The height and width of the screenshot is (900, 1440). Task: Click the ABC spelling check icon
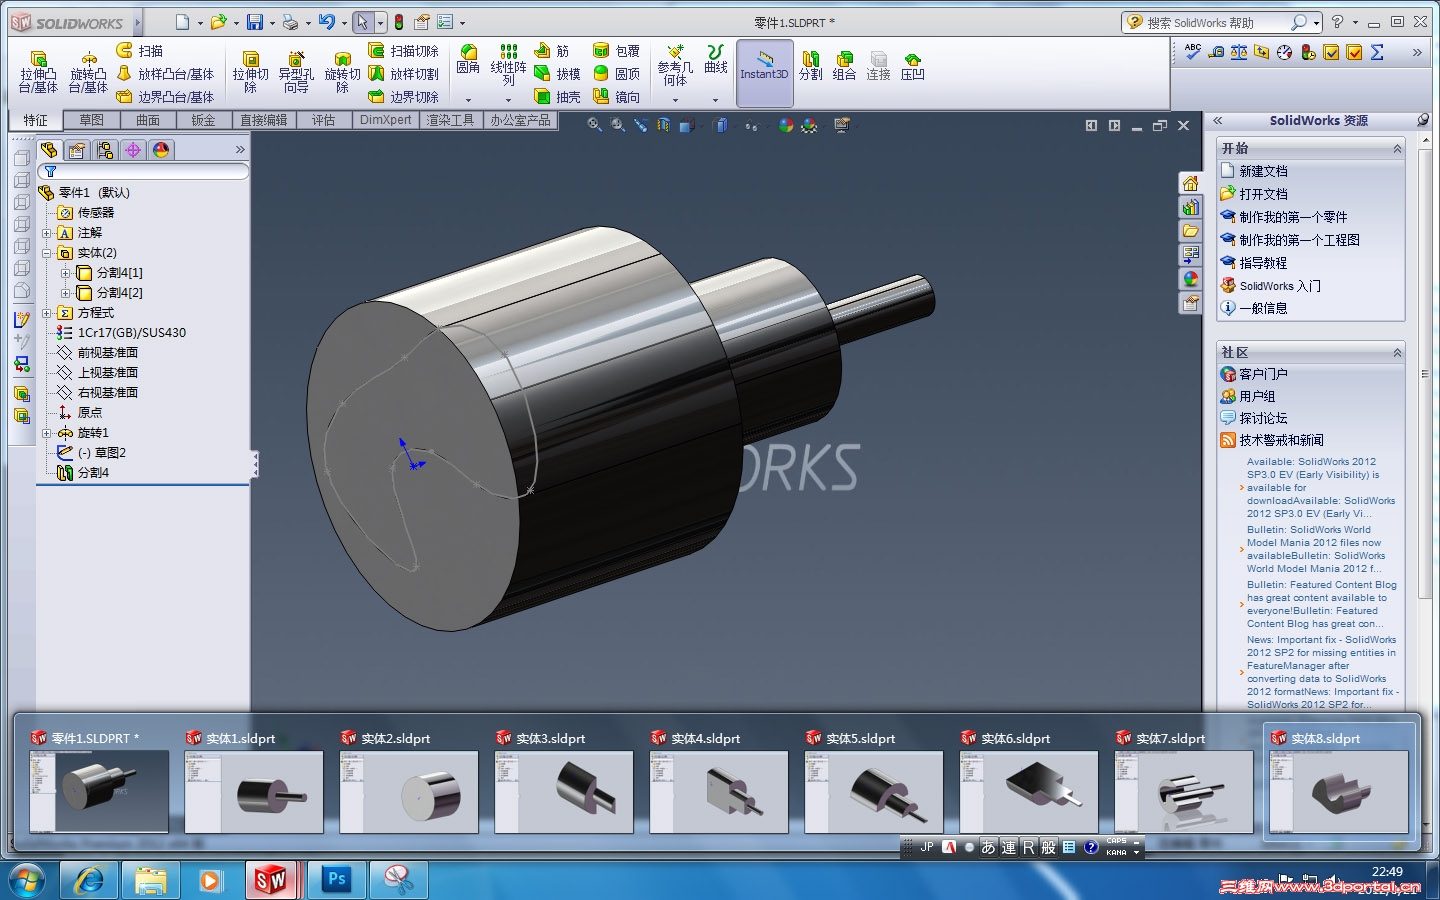[x=1193, y=52]
